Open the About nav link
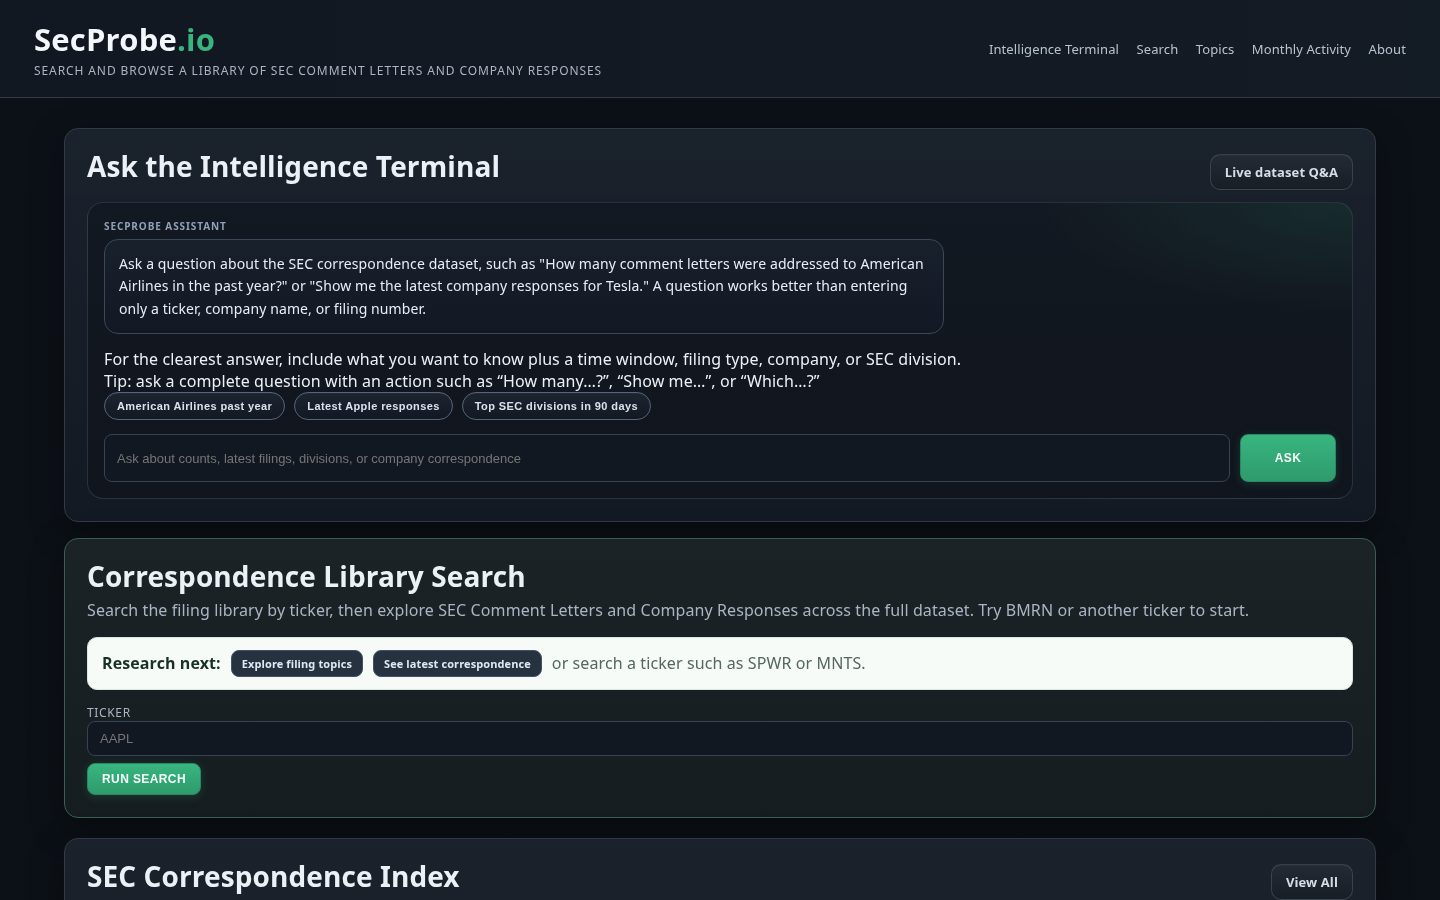This screenshot has height=900, width=1440. coord(1386,49)
